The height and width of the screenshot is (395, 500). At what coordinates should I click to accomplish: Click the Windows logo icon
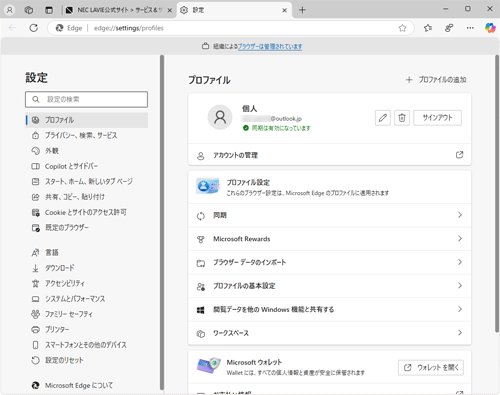[x=201, y=310]
